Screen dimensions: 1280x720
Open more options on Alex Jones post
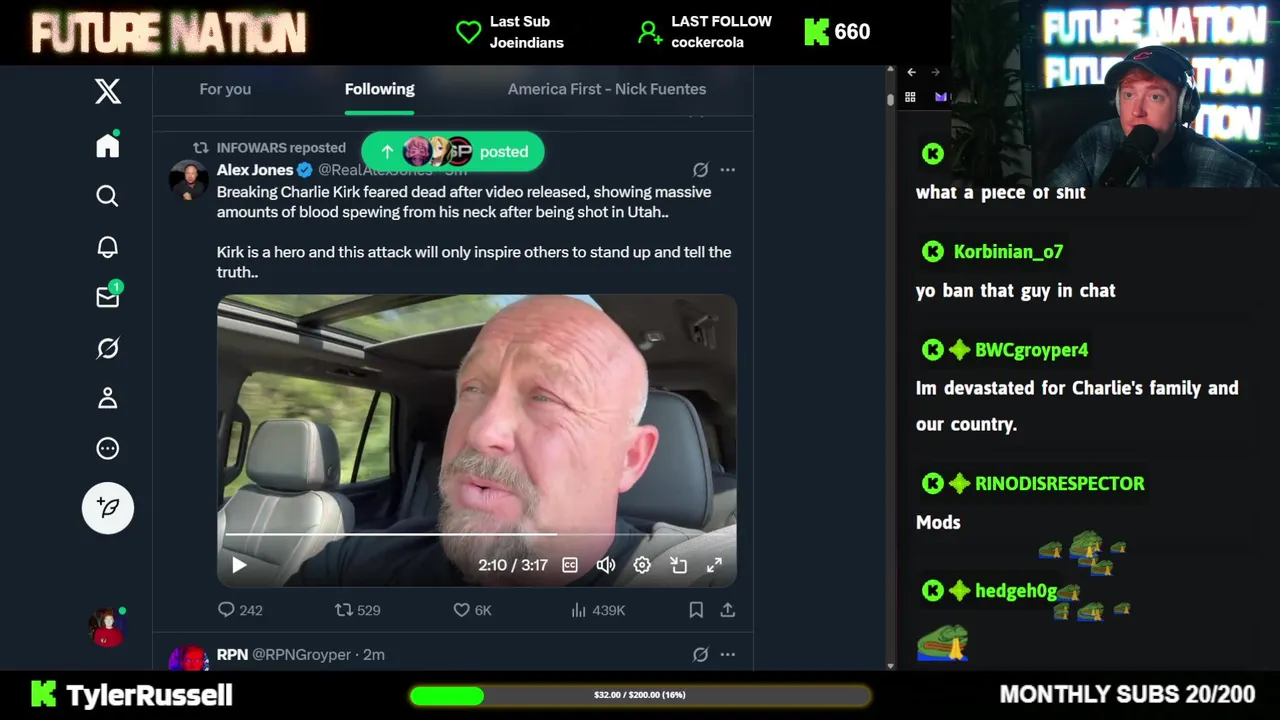728,170
